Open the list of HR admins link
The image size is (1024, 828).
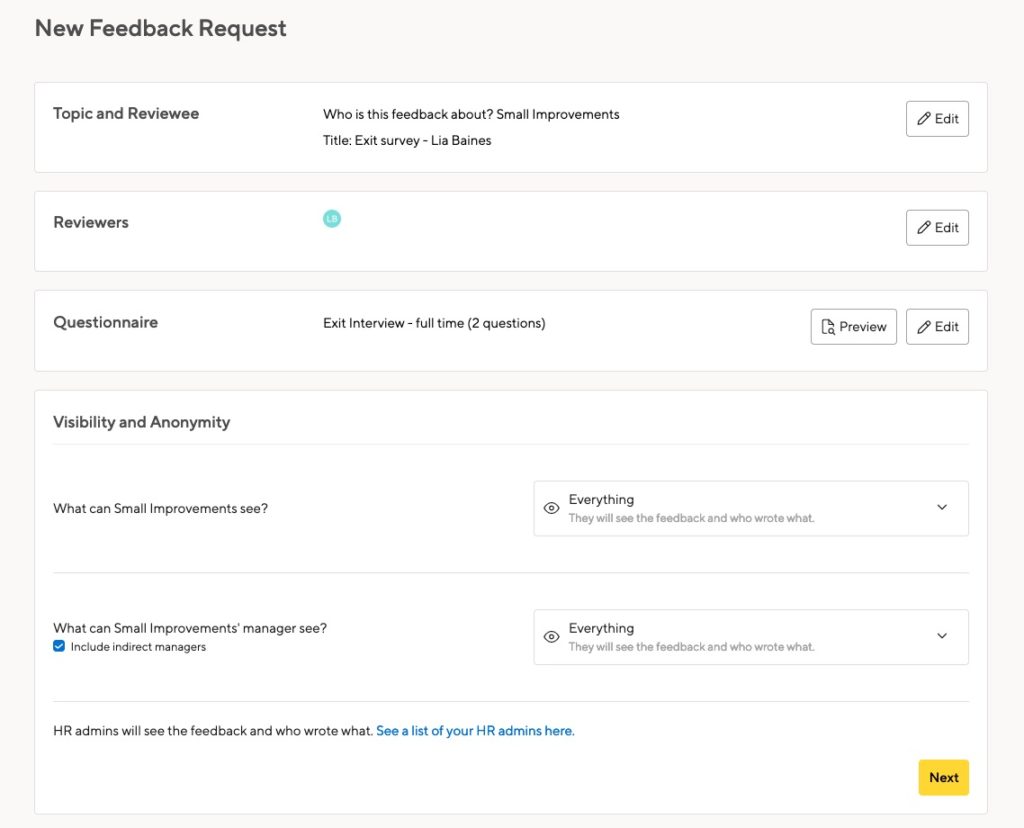[x=475, y=731]
